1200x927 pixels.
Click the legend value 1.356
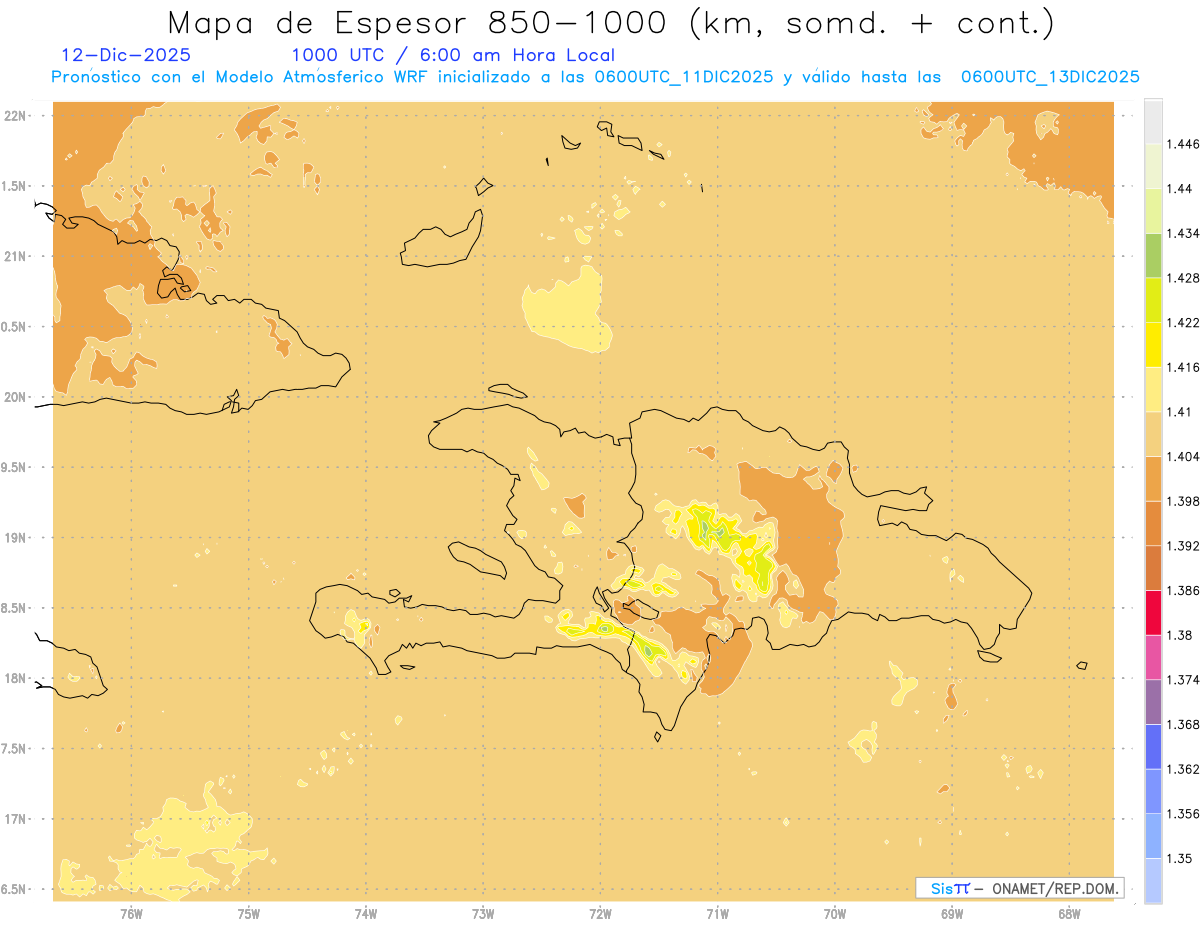click(1184, 814)
